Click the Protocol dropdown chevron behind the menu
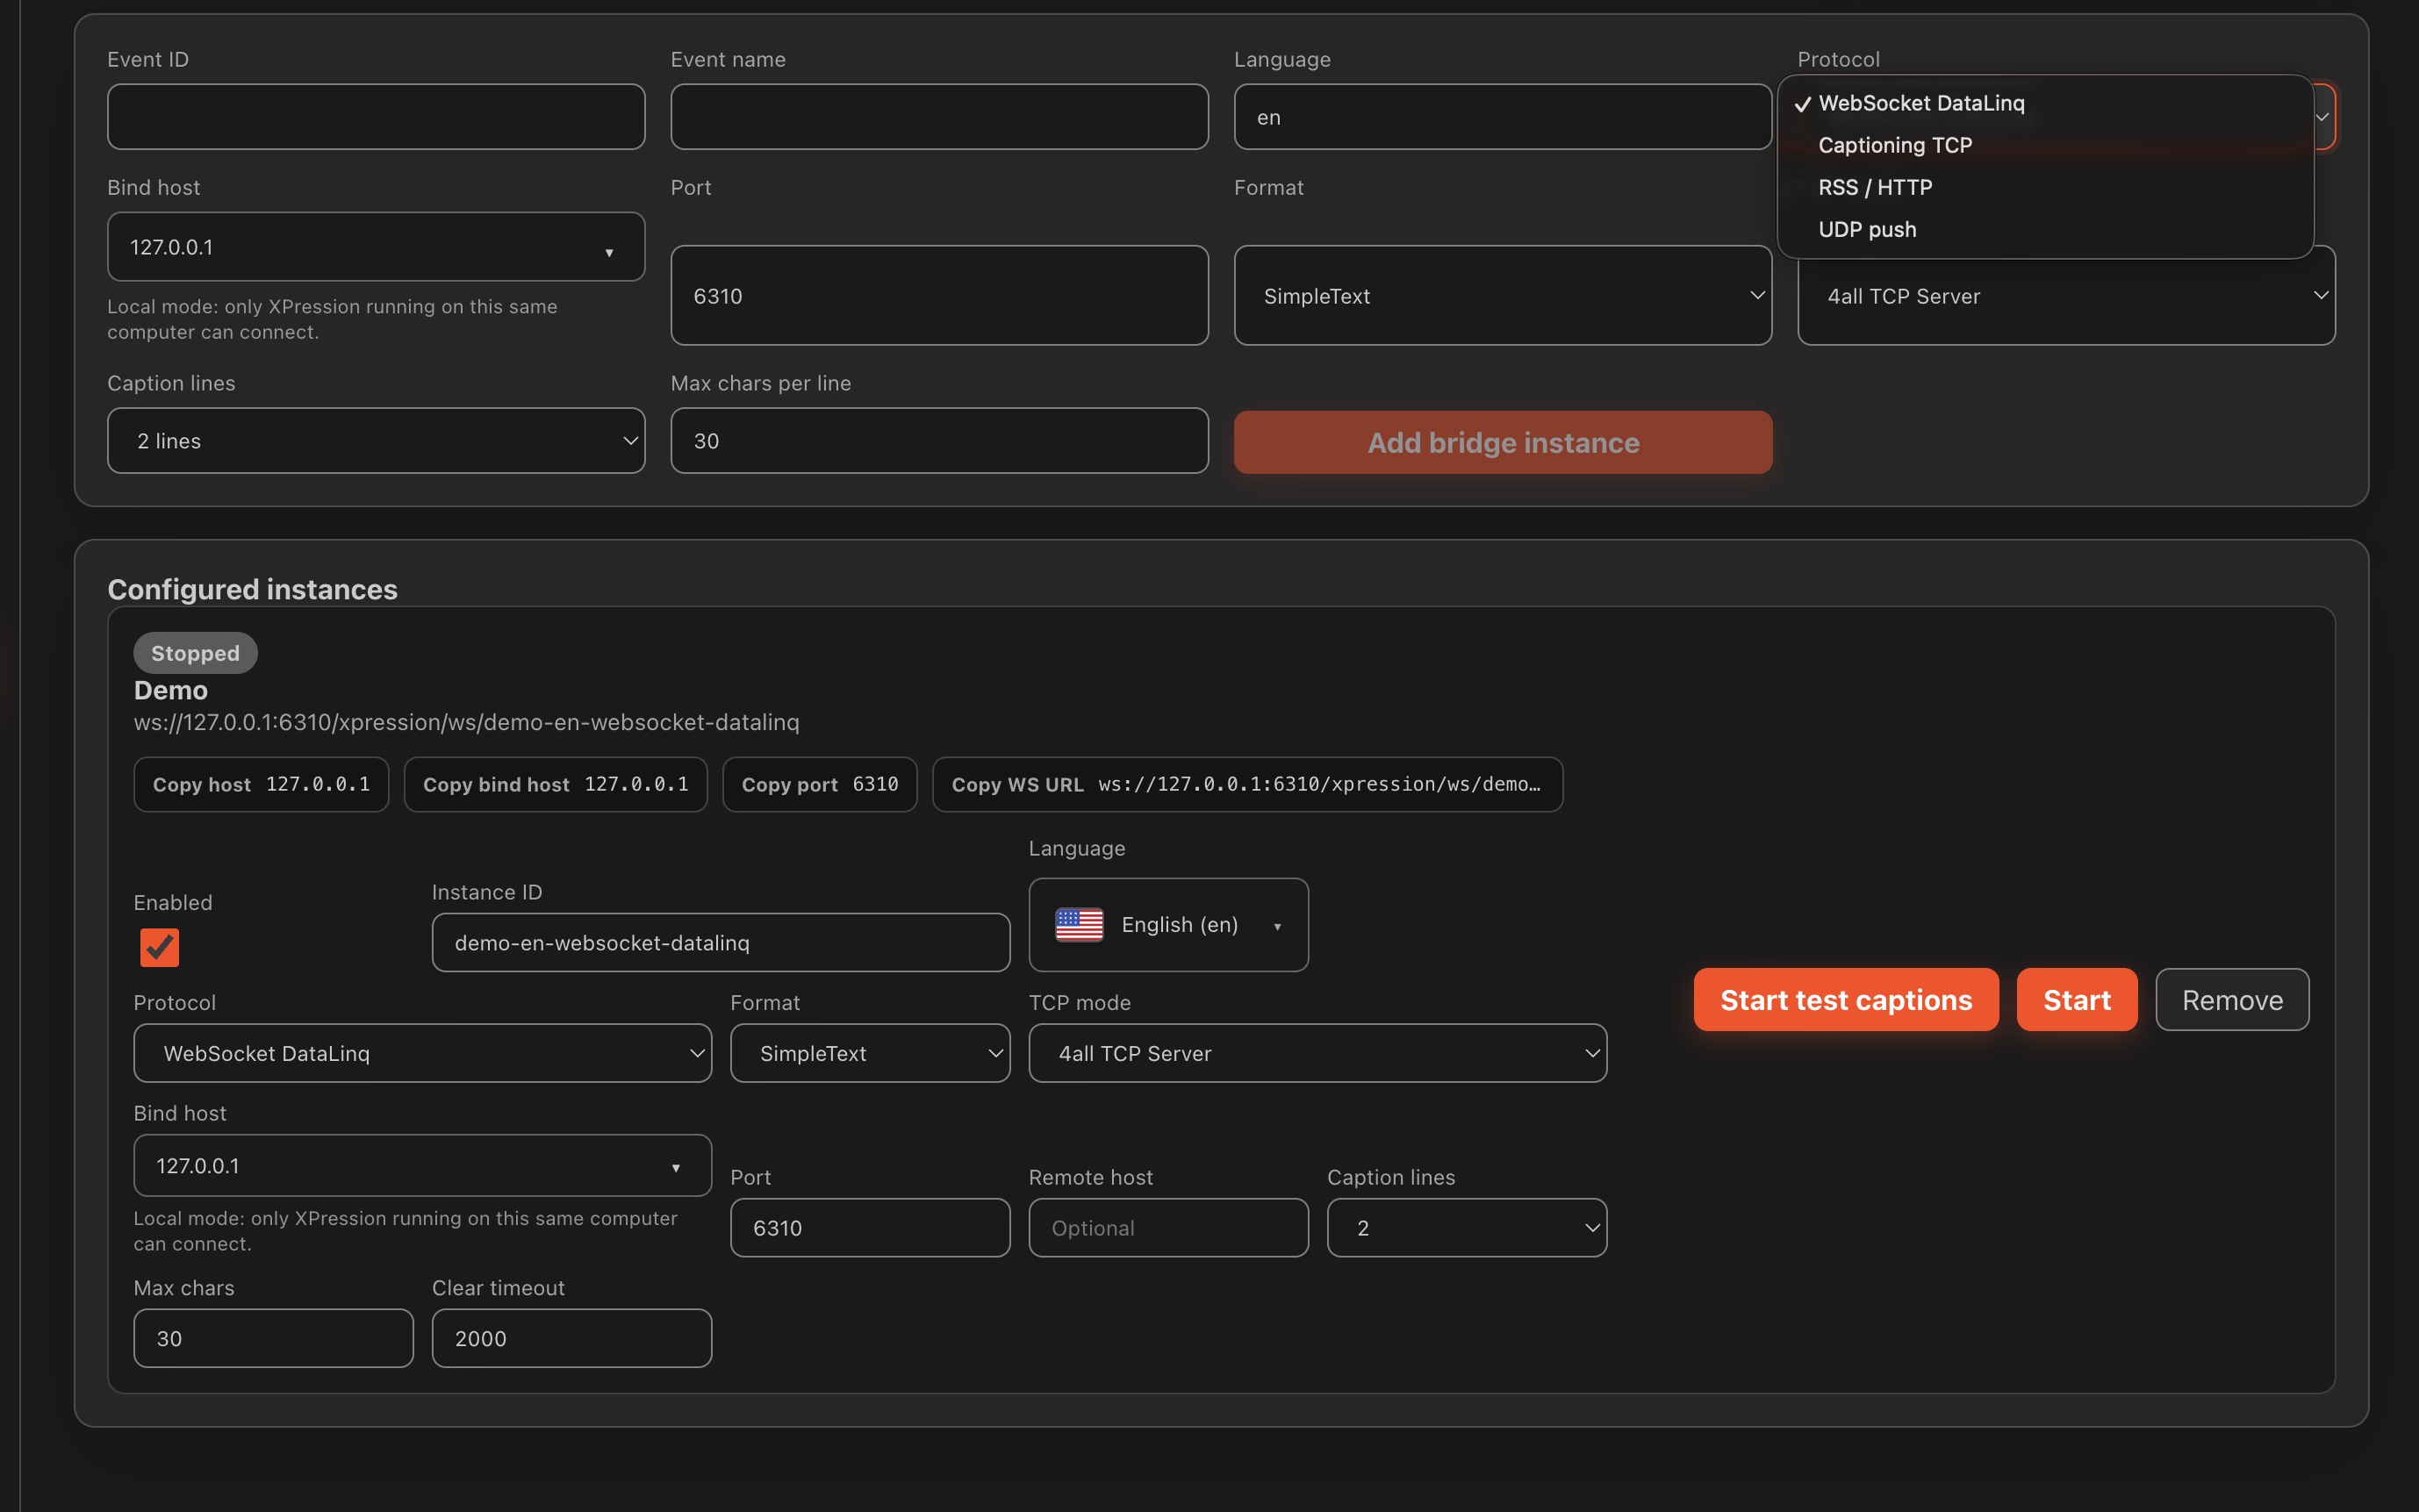 pyautogui.click(x=2322, y=117)
